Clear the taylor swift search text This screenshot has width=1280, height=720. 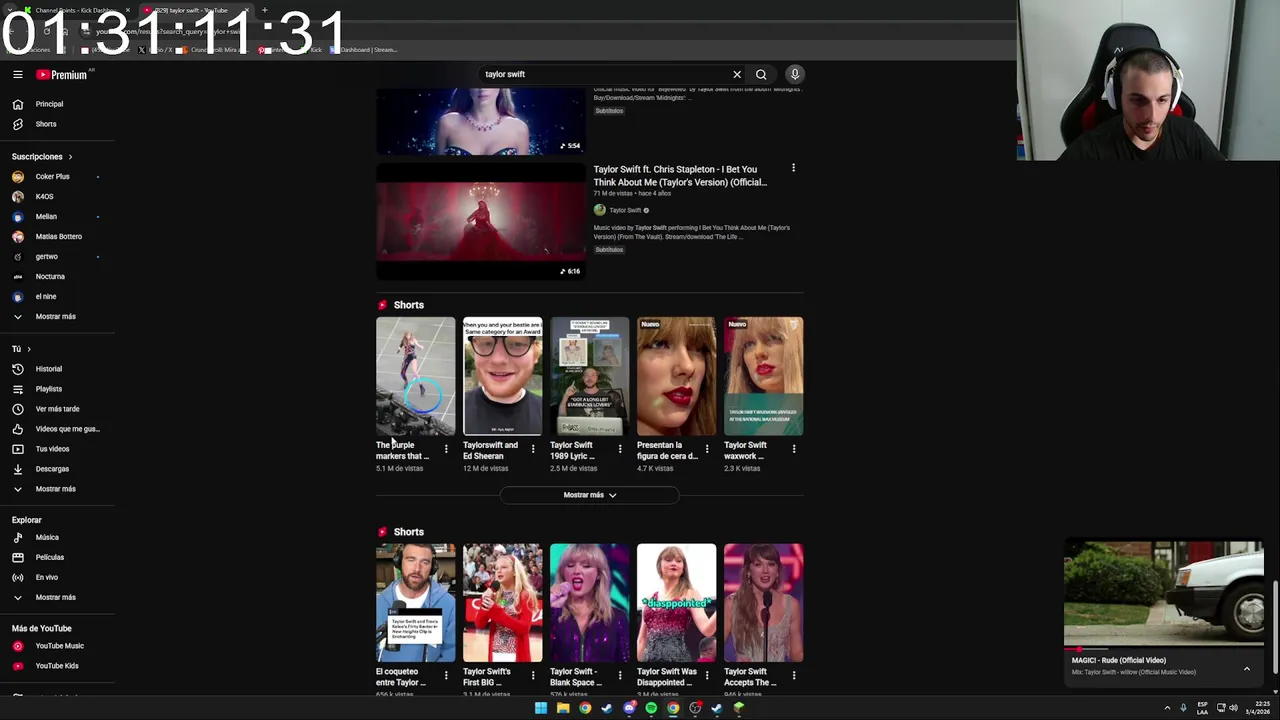click(x=737, y=74)
